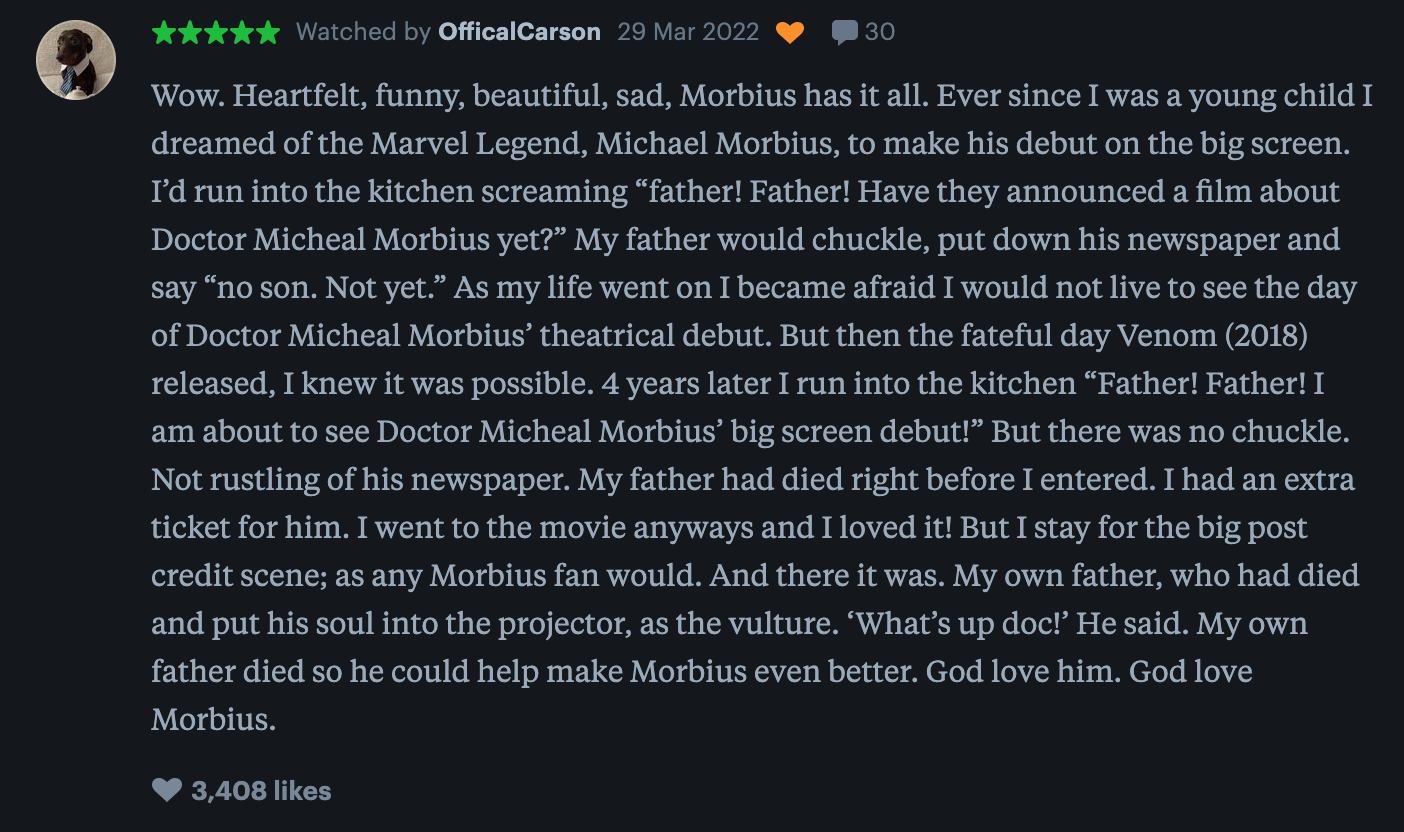Click the middle green rating star
The width and height of the screenshot is (1404, 832).
(x=216, y=33)
